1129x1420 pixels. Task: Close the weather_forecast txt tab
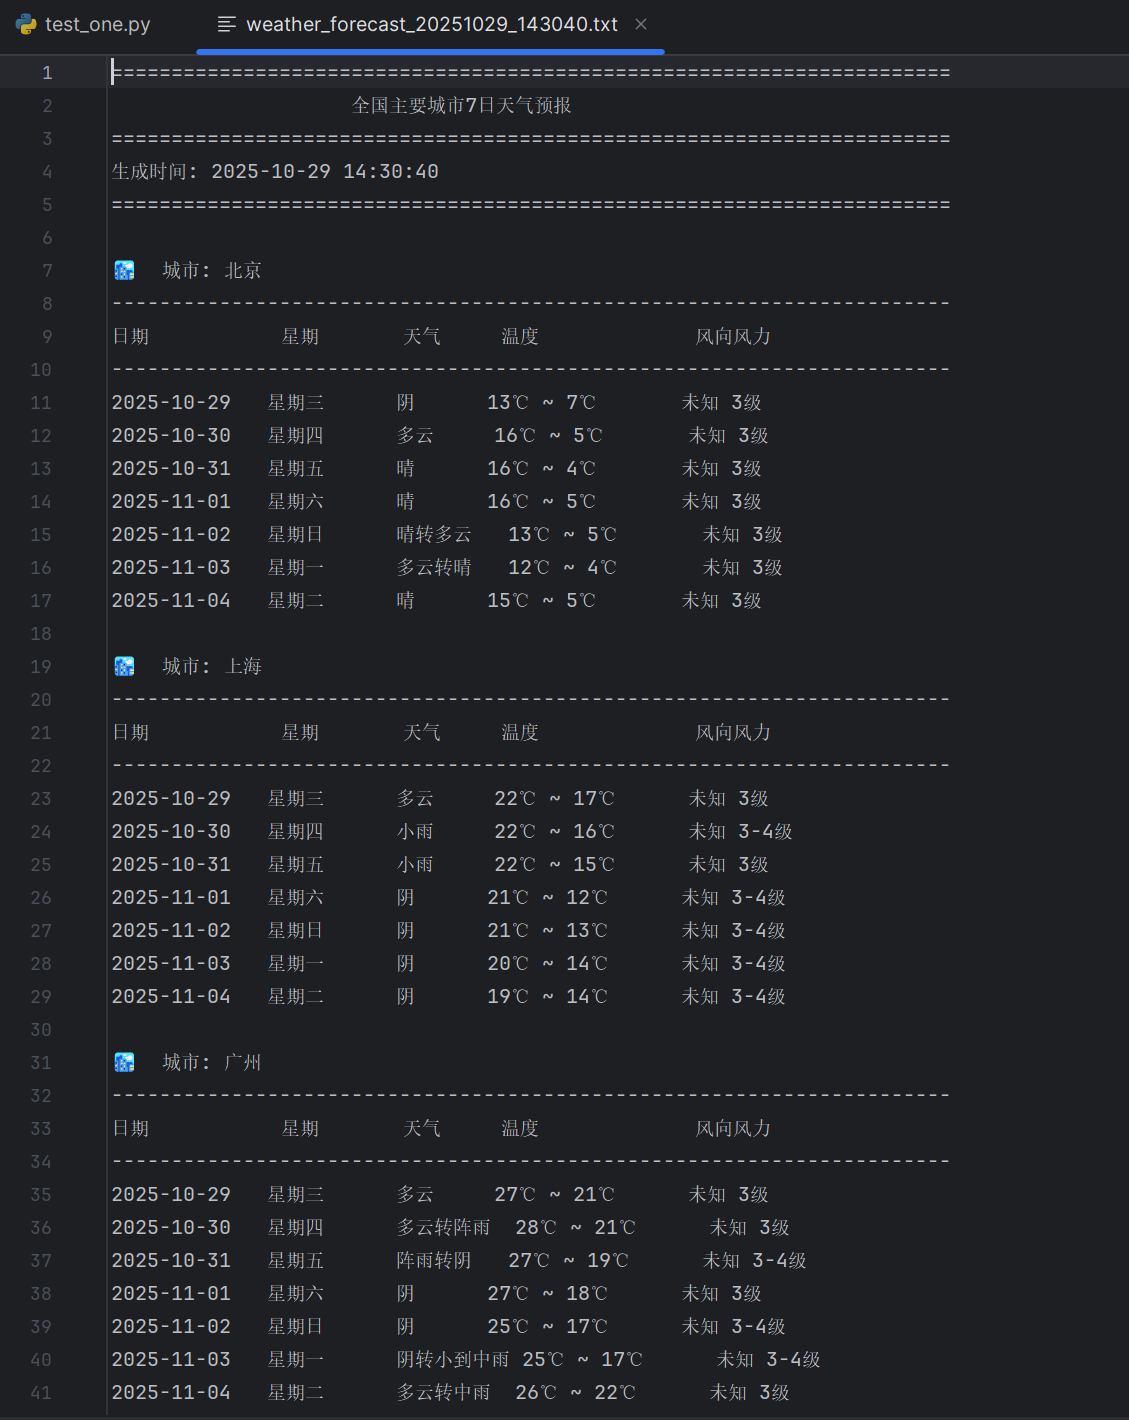click(641, 24)
